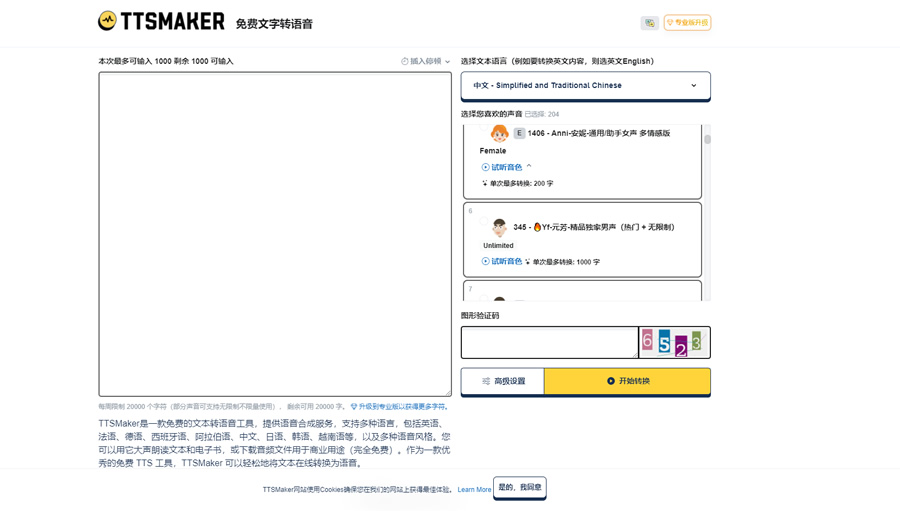The height and width of the screenshot is (511, 900).
Task: Open the text language dropdown showing 中文
Action: pos(585,86)
